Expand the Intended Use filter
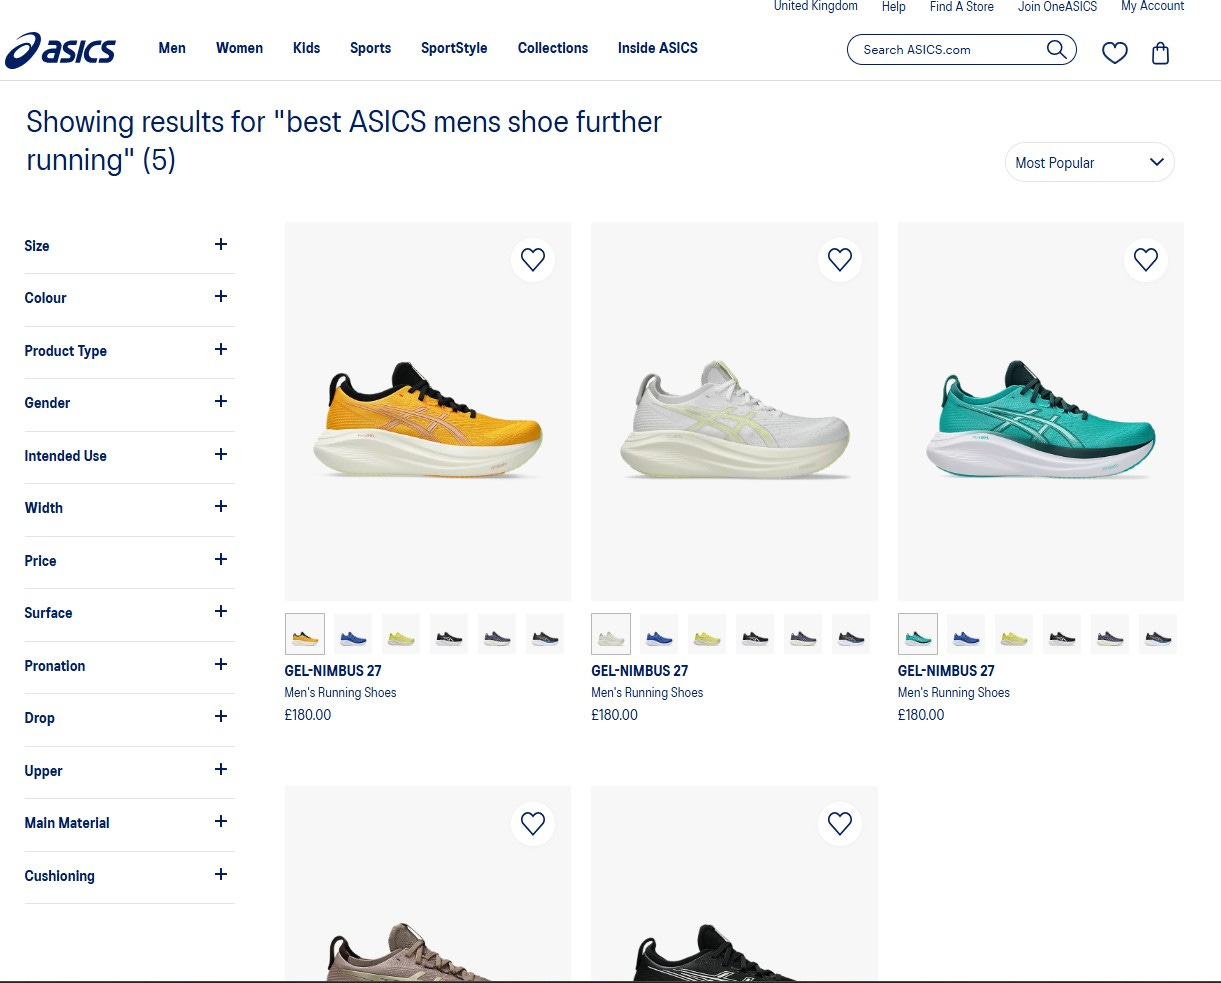 click(x=129, y=456)
